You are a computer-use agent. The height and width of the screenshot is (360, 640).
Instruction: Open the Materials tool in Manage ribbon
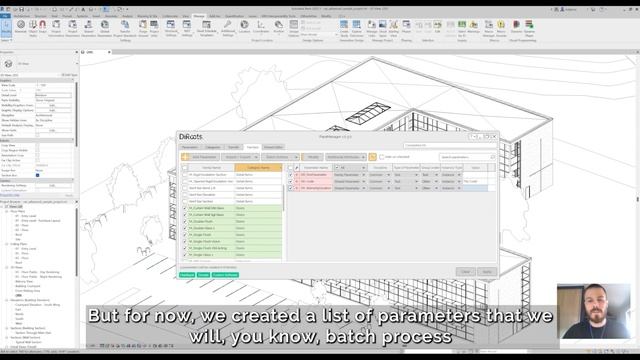point(20,28)
